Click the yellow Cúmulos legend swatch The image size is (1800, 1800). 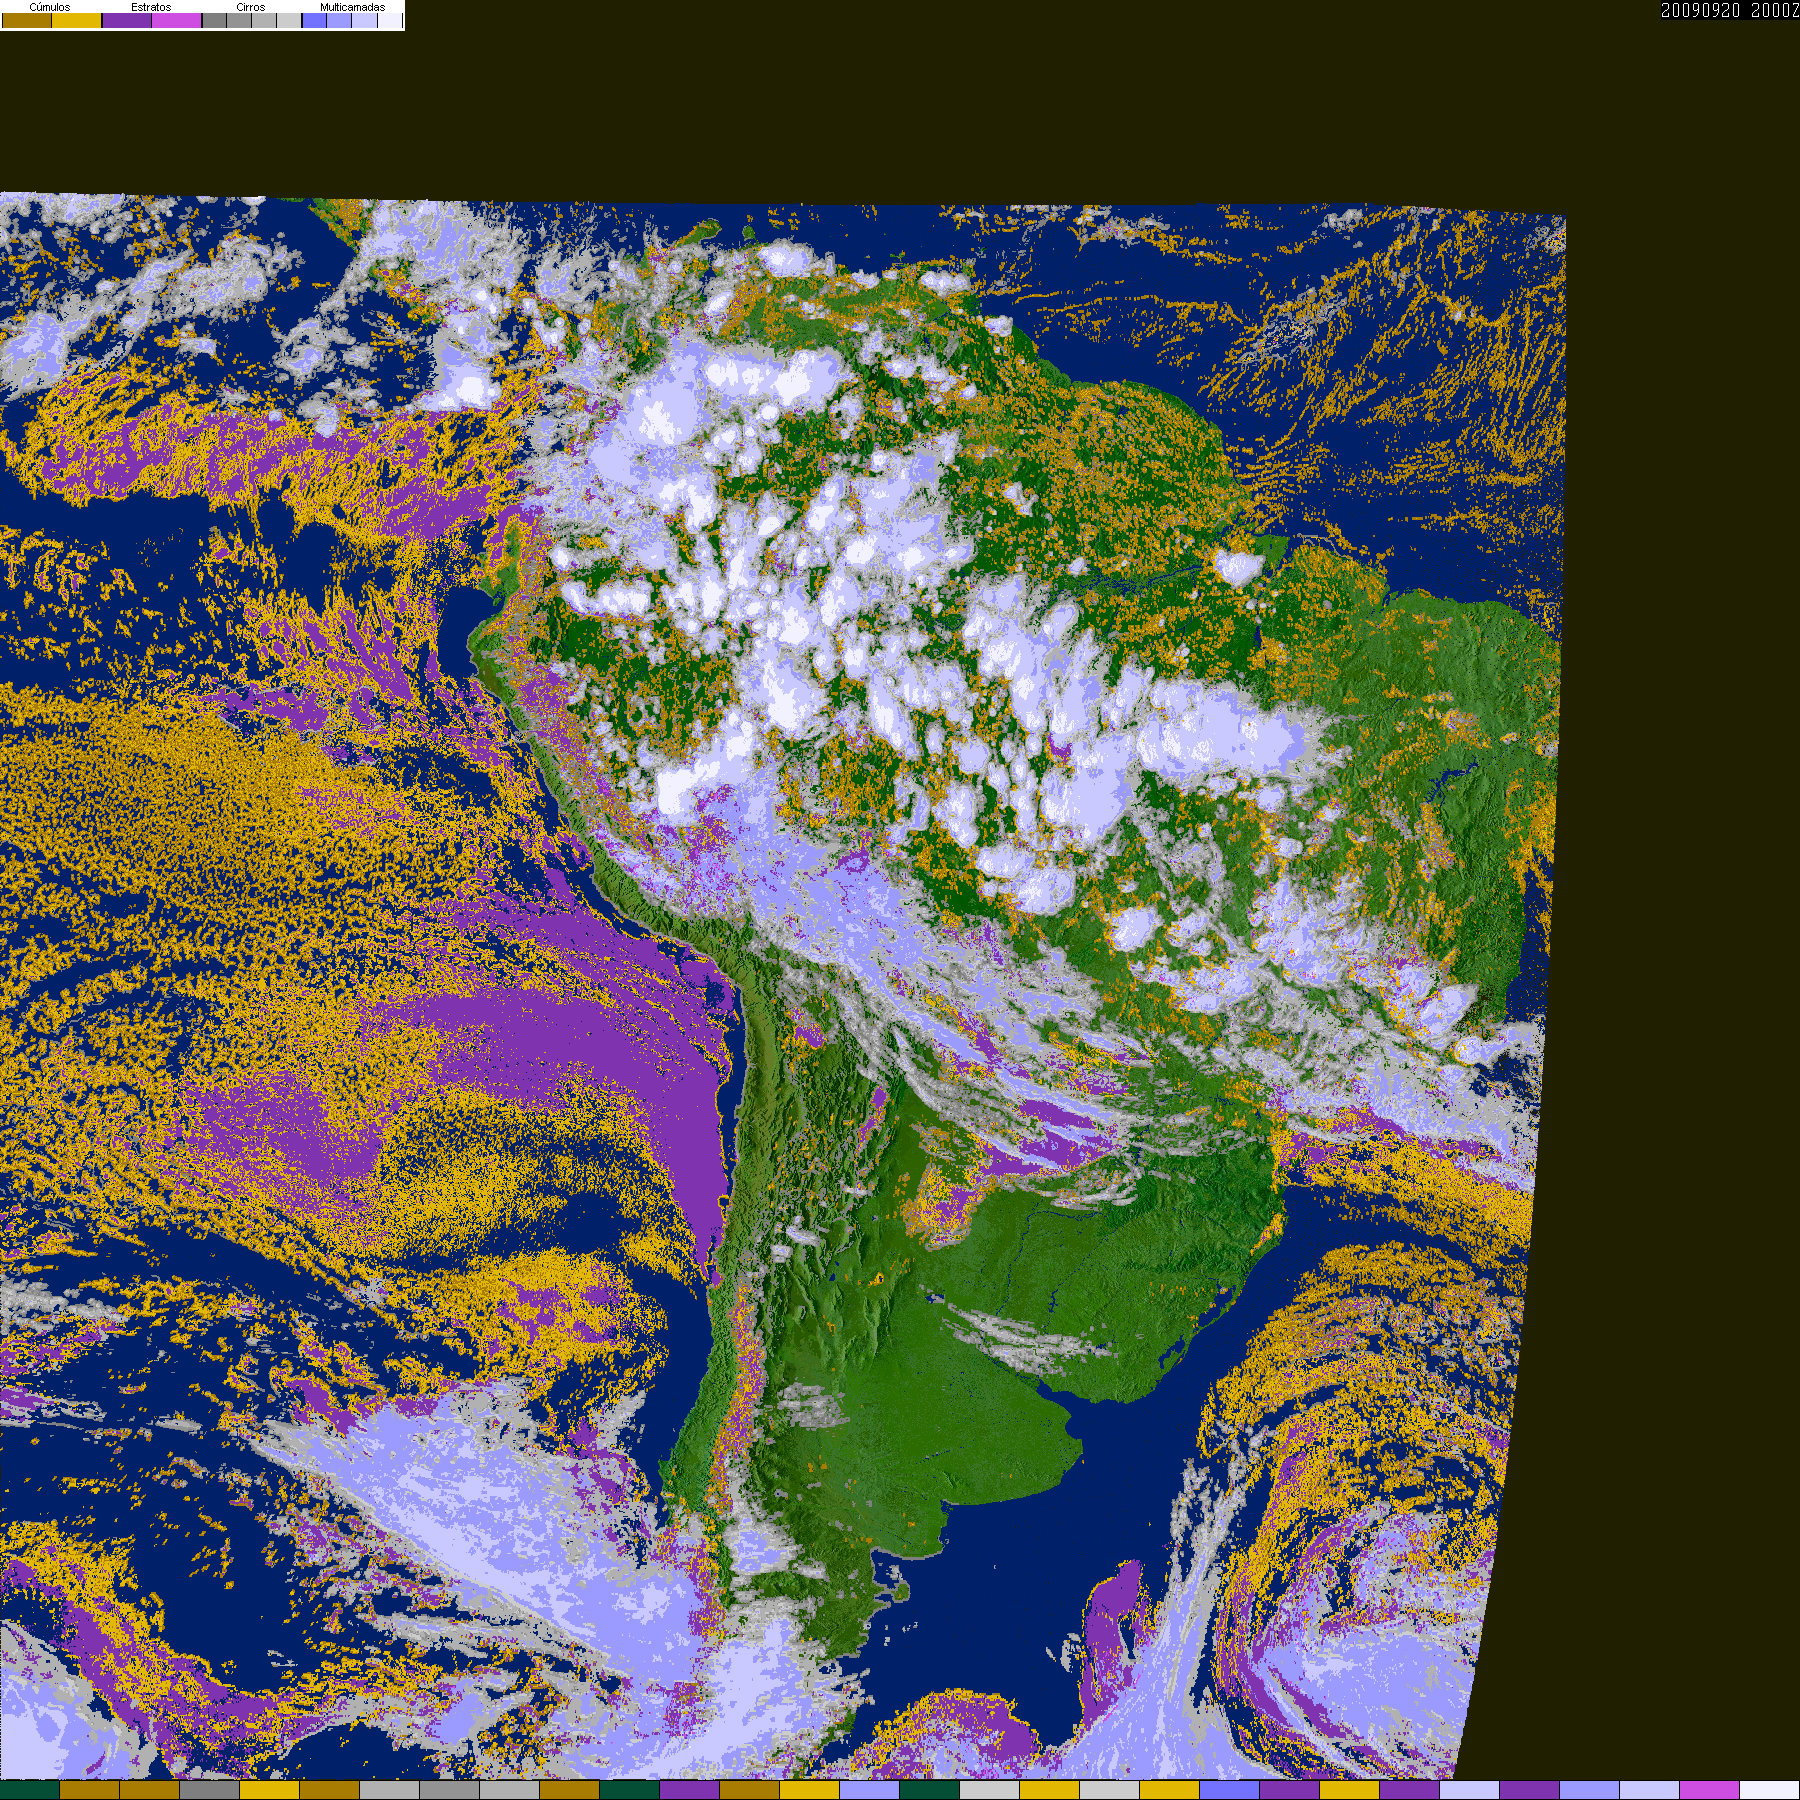click(x=77, y=20)
